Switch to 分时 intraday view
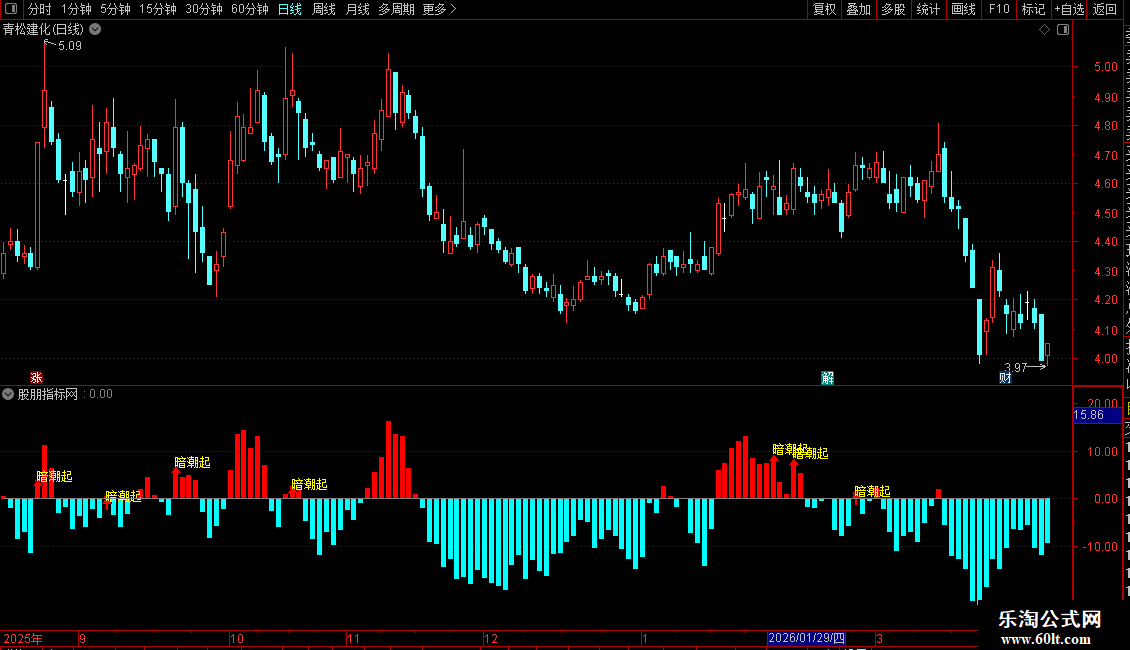1130x650 pixels. pyautogui.click(x=40, y=9)
